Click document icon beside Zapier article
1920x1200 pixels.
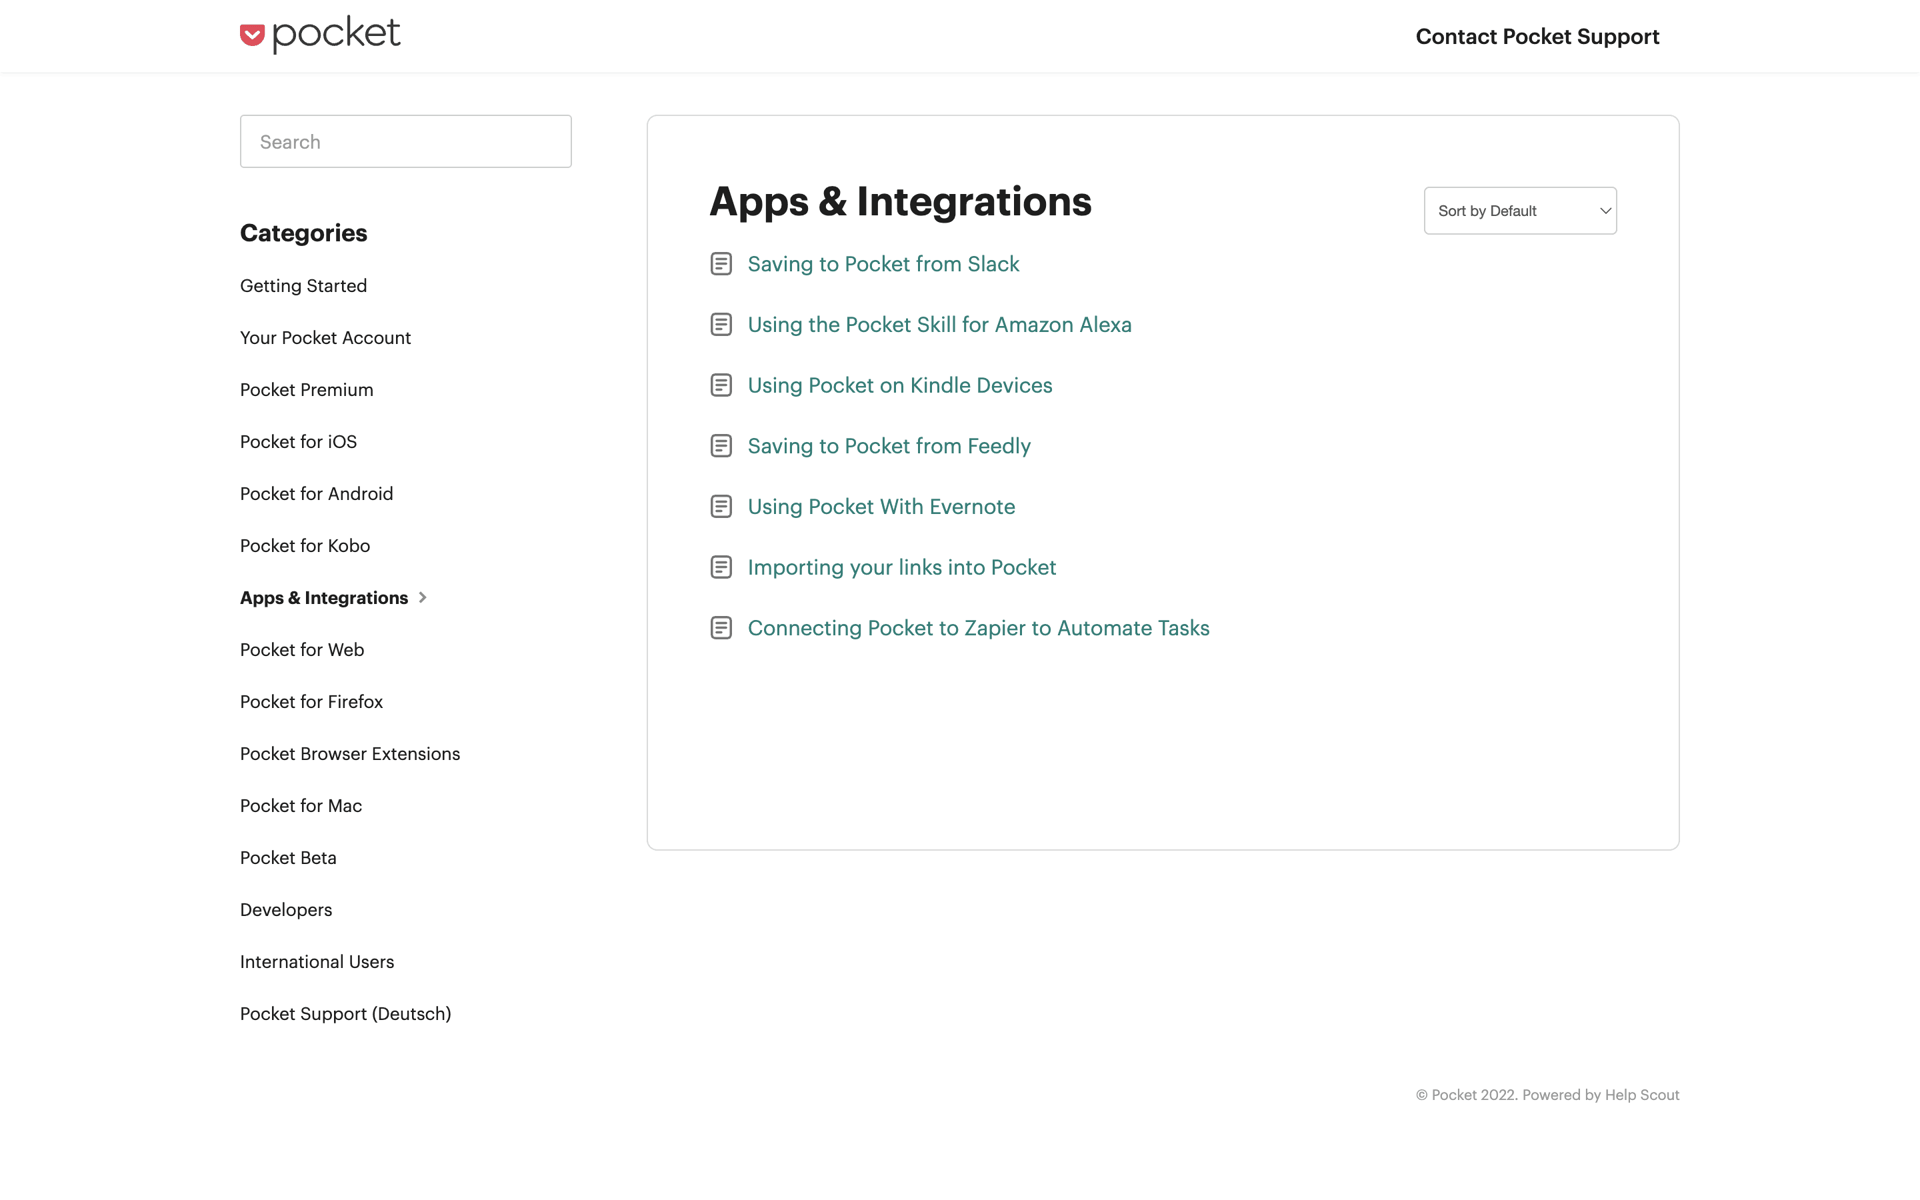(721, 628)
